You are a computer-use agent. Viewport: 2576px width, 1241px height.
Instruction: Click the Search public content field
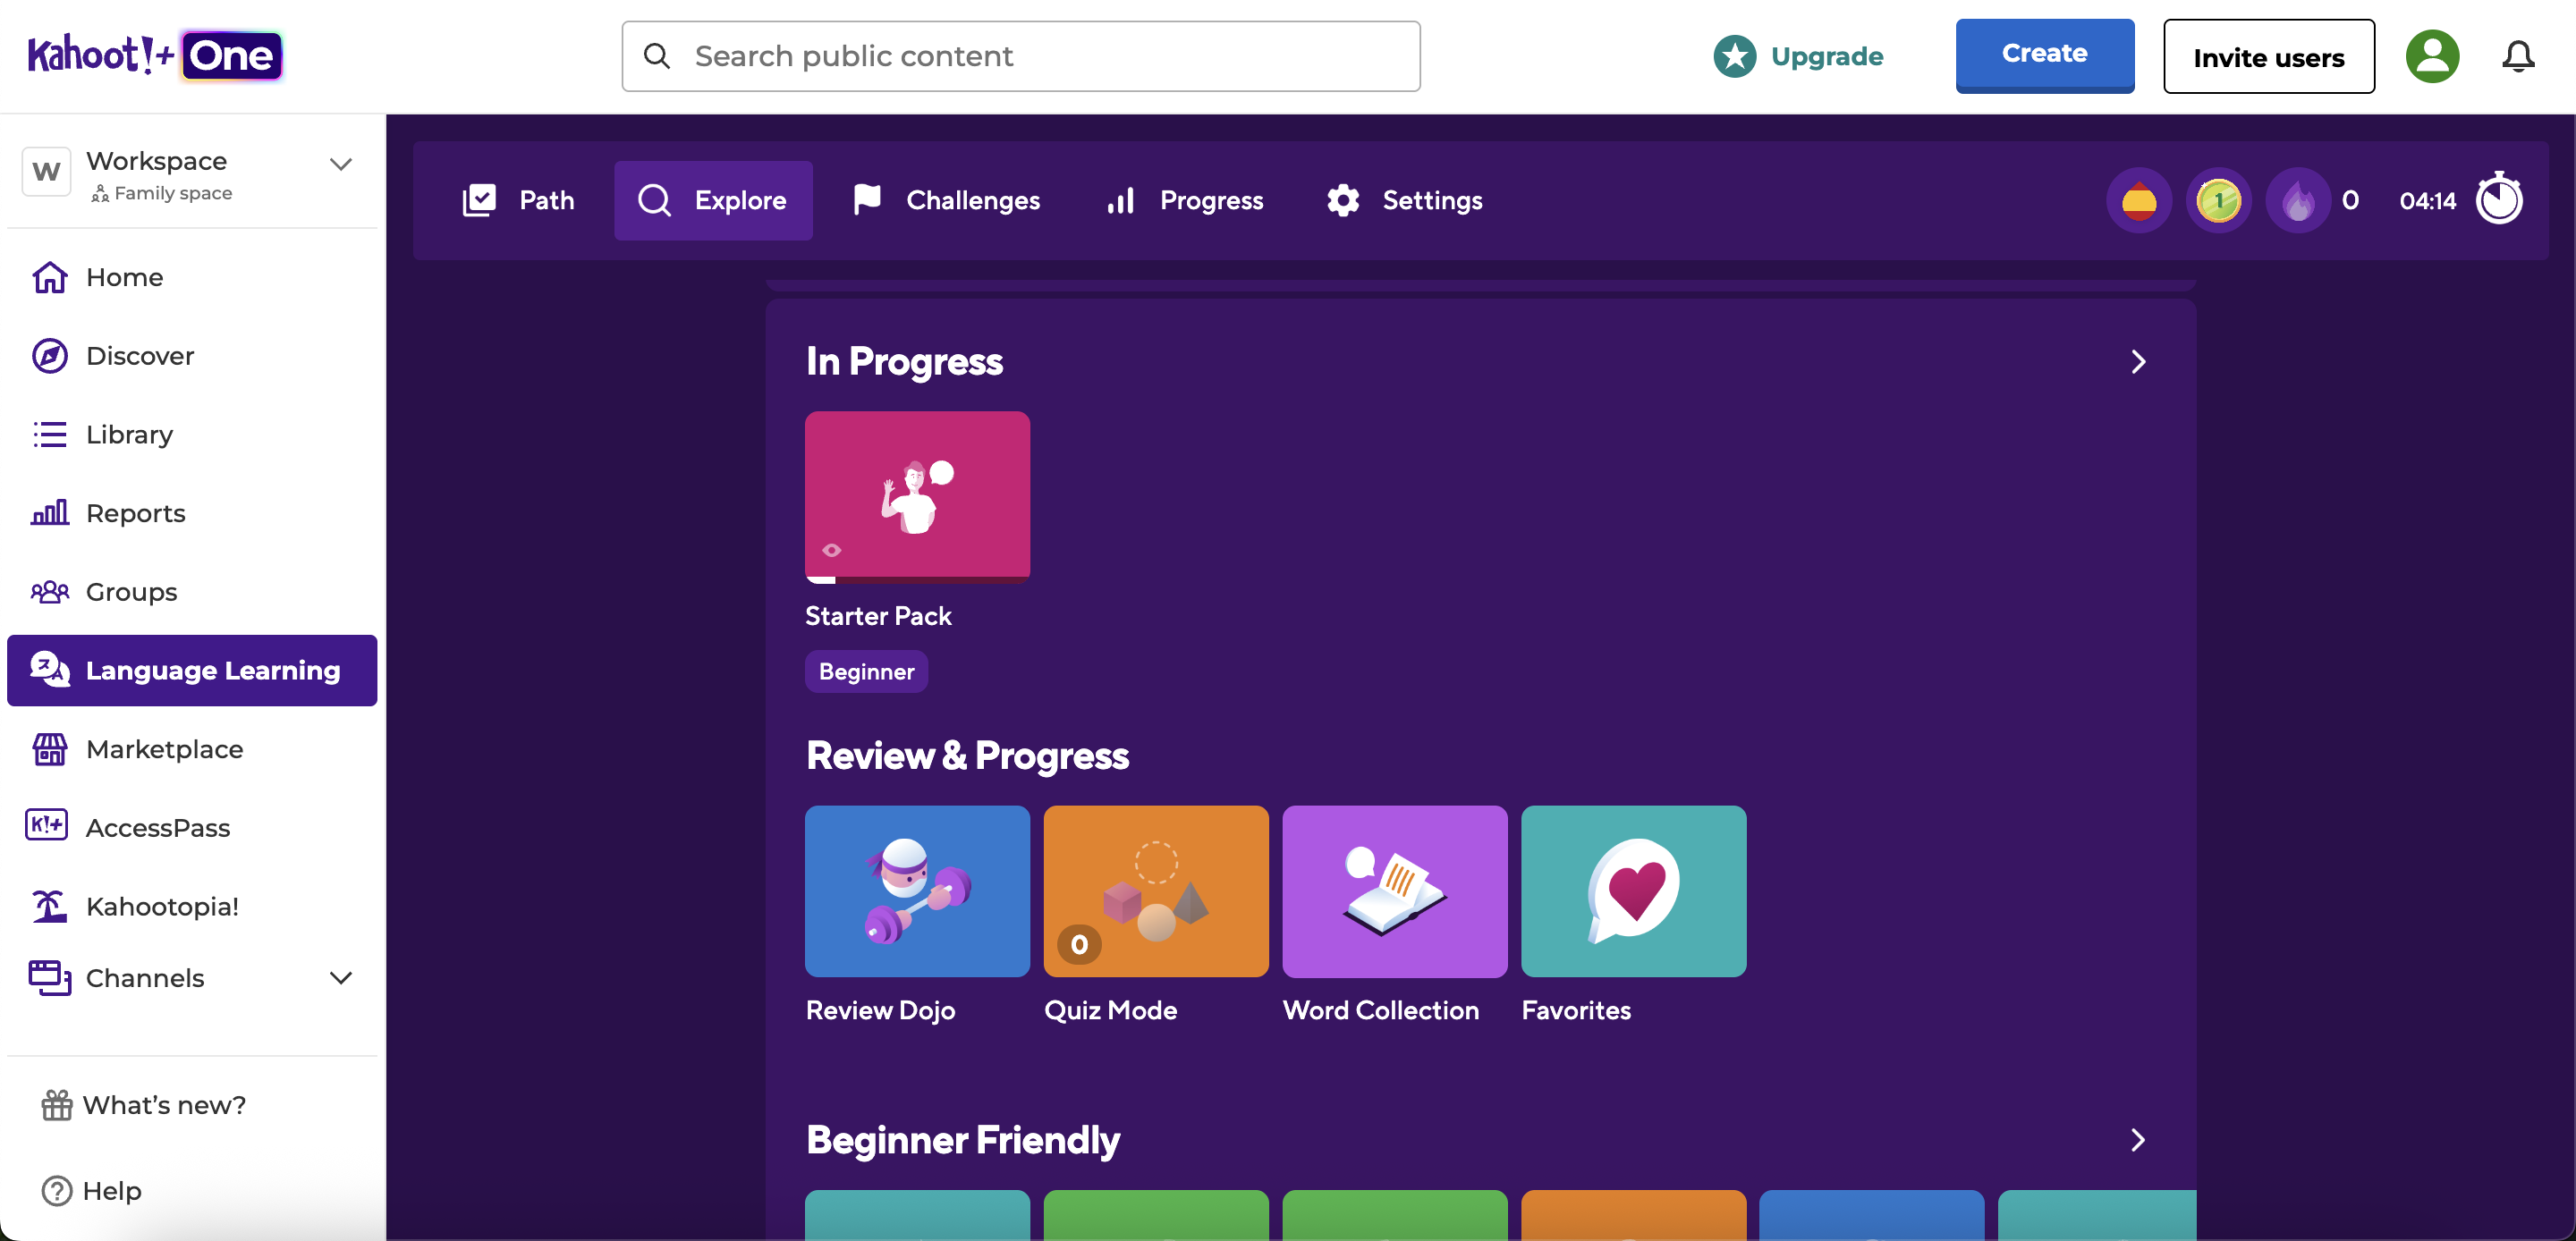point(1021,56)
